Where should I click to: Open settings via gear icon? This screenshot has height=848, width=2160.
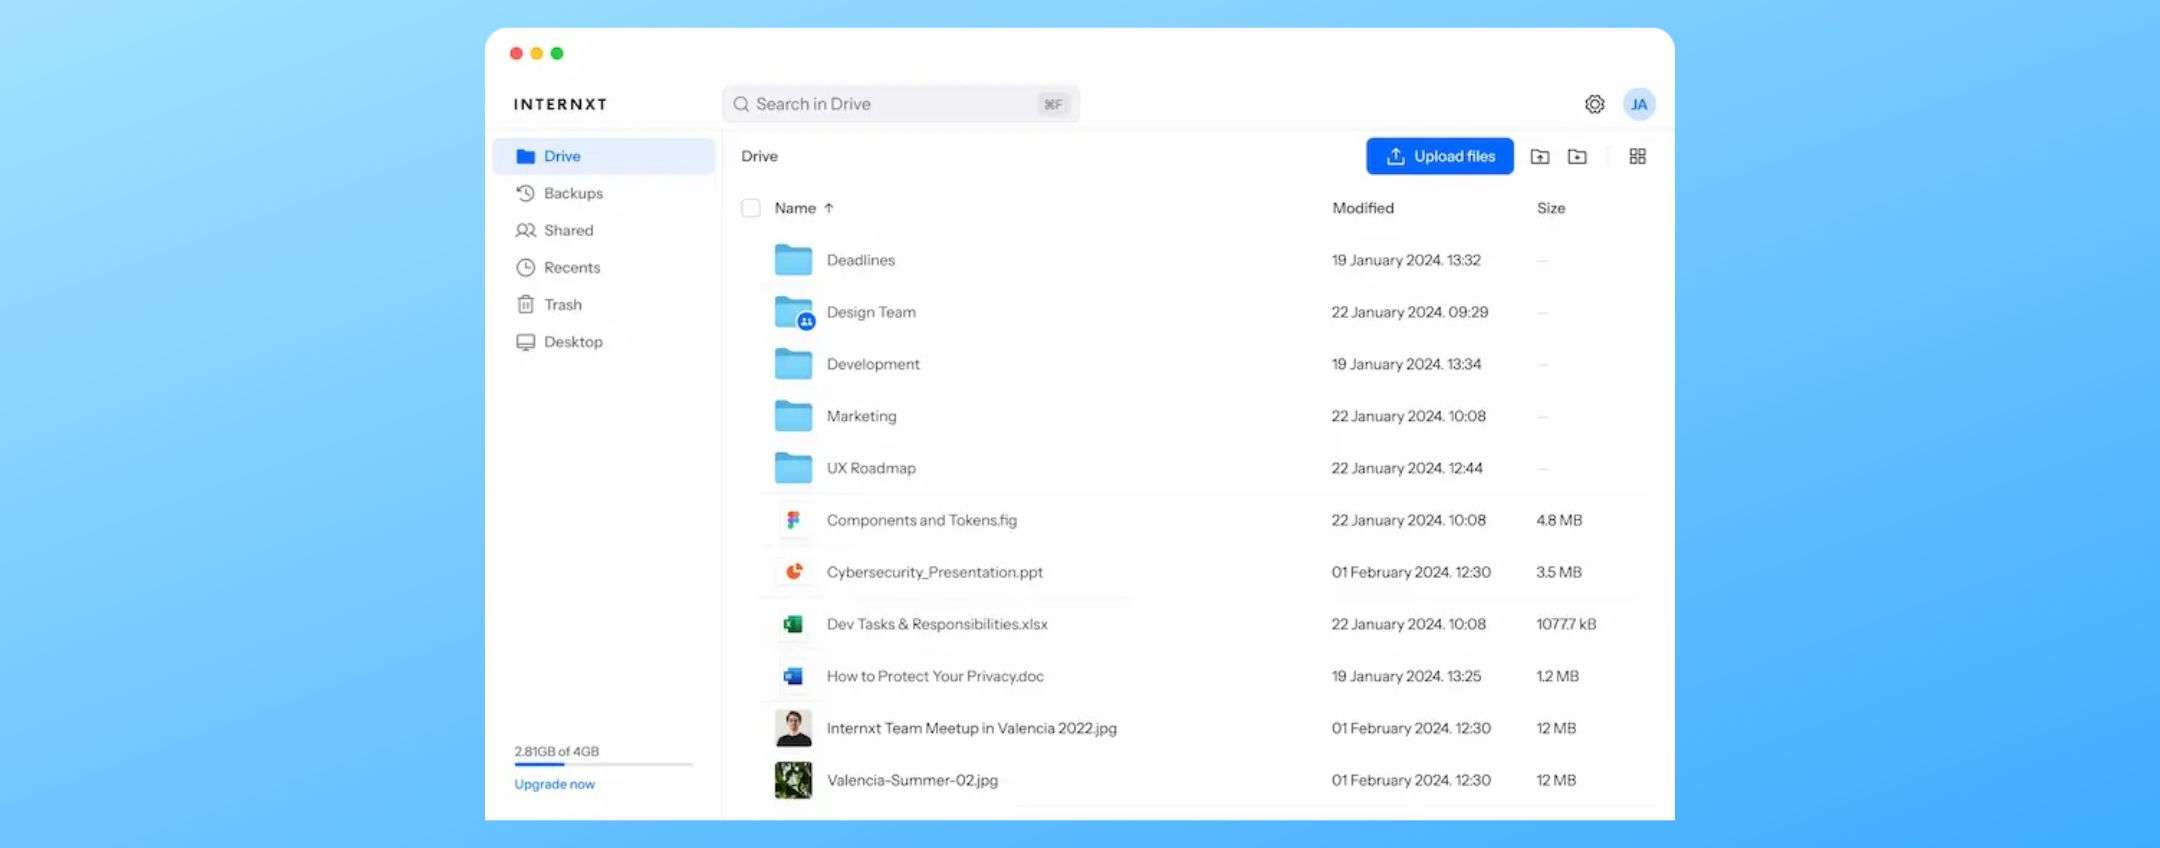(x=1594, y=104)
